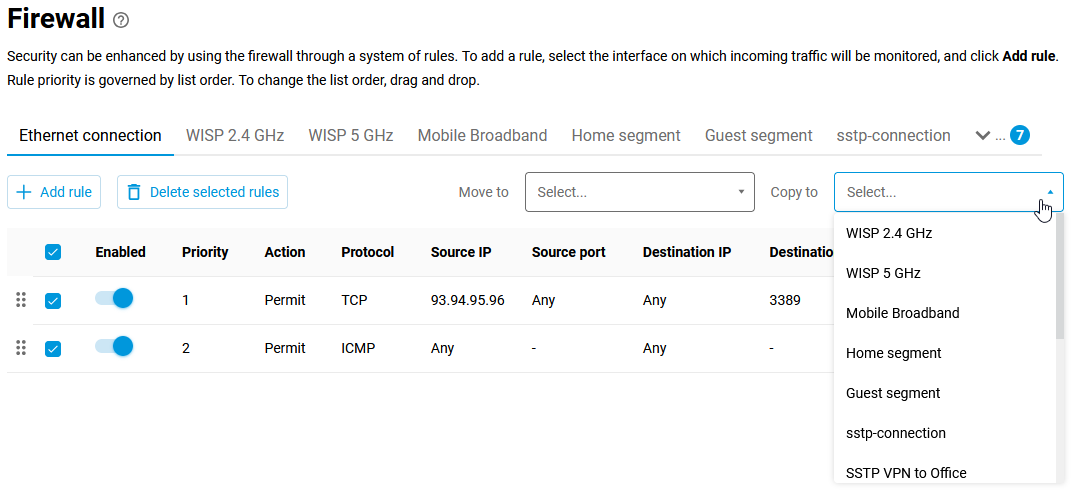Switch to the WISP 2.4 GHz tab
The height and width of the screenshot is (494, 1073).
pyautogui.click(x=235, y=135)
